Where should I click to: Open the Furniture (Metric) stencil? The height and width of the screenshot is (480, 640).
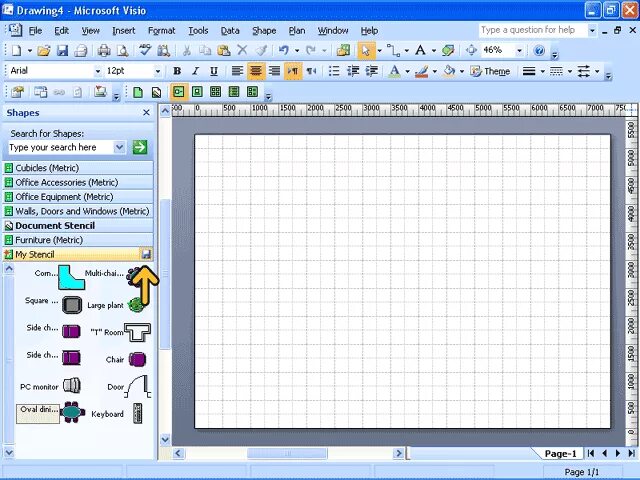[78, 240]
